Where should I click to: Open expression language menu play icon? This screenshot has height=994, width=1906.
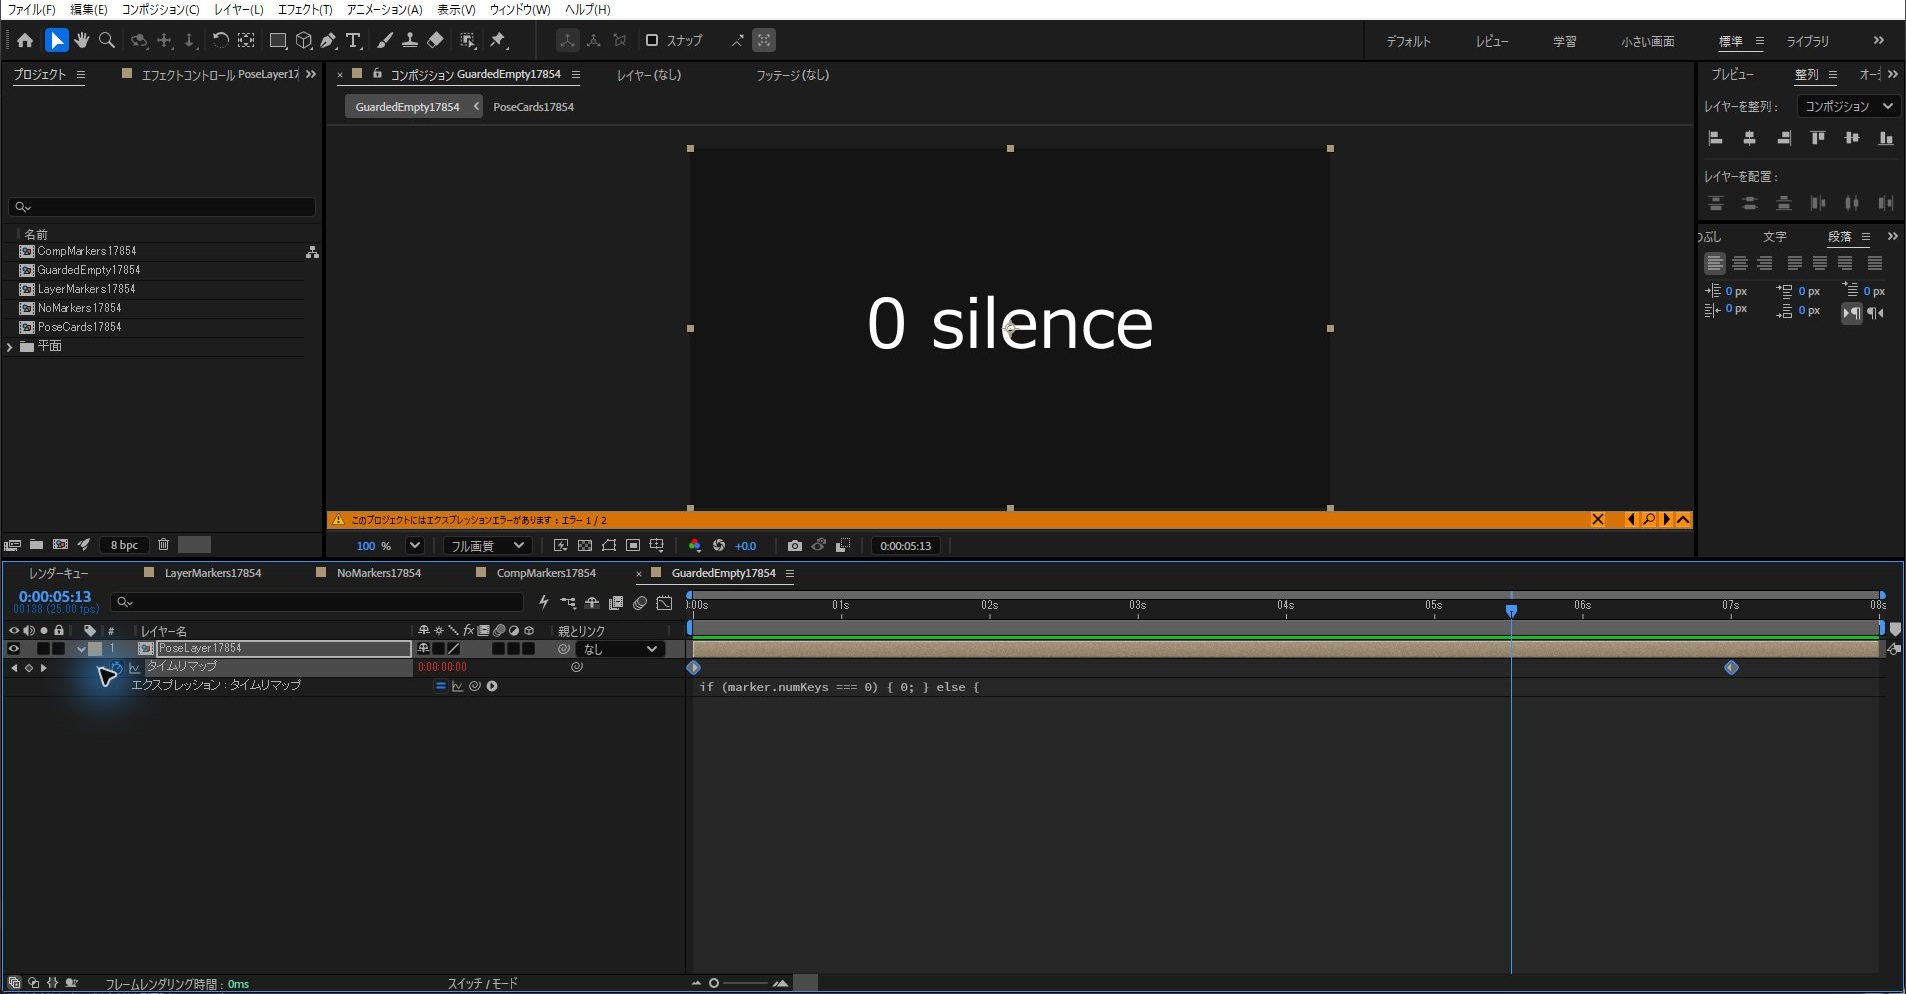[492, 686]
